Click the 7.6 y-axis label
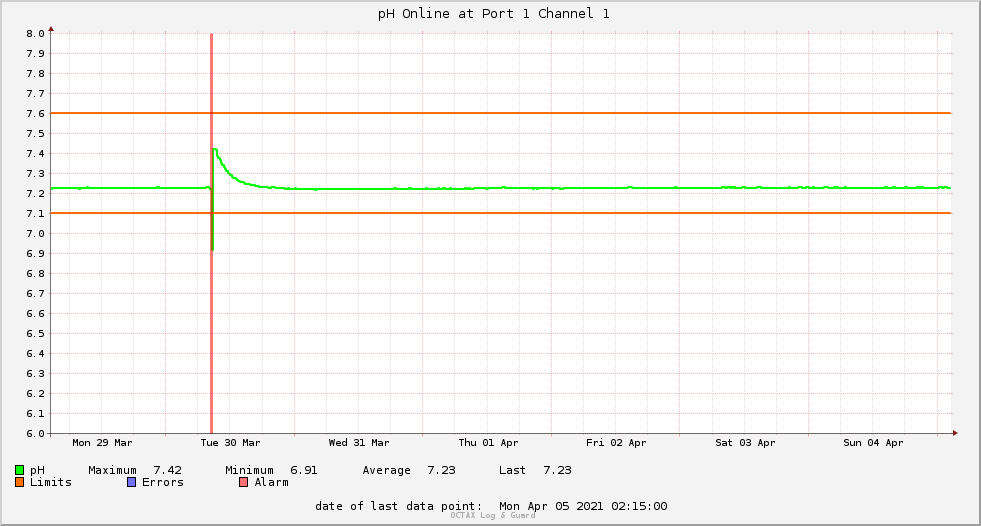The width and height of the screenshot is (981, 526). [x=36, y=114]
